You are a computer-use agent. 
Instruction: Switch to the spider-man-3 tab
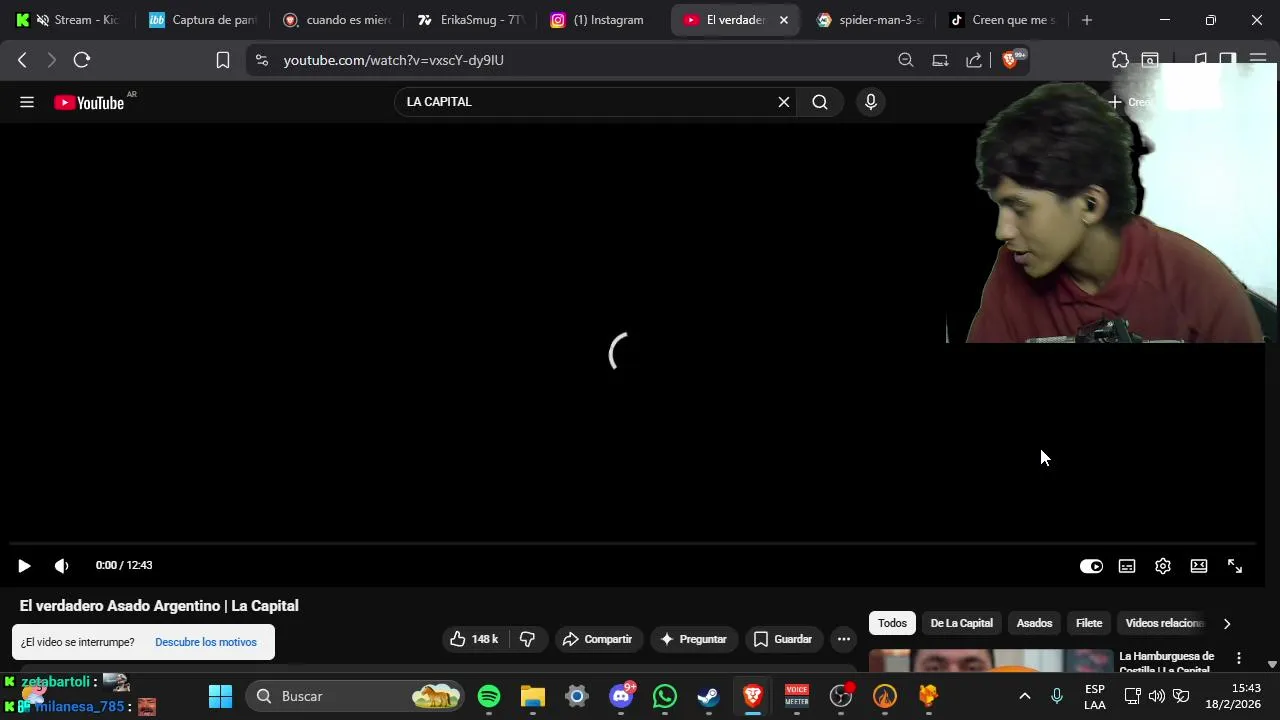870,20
